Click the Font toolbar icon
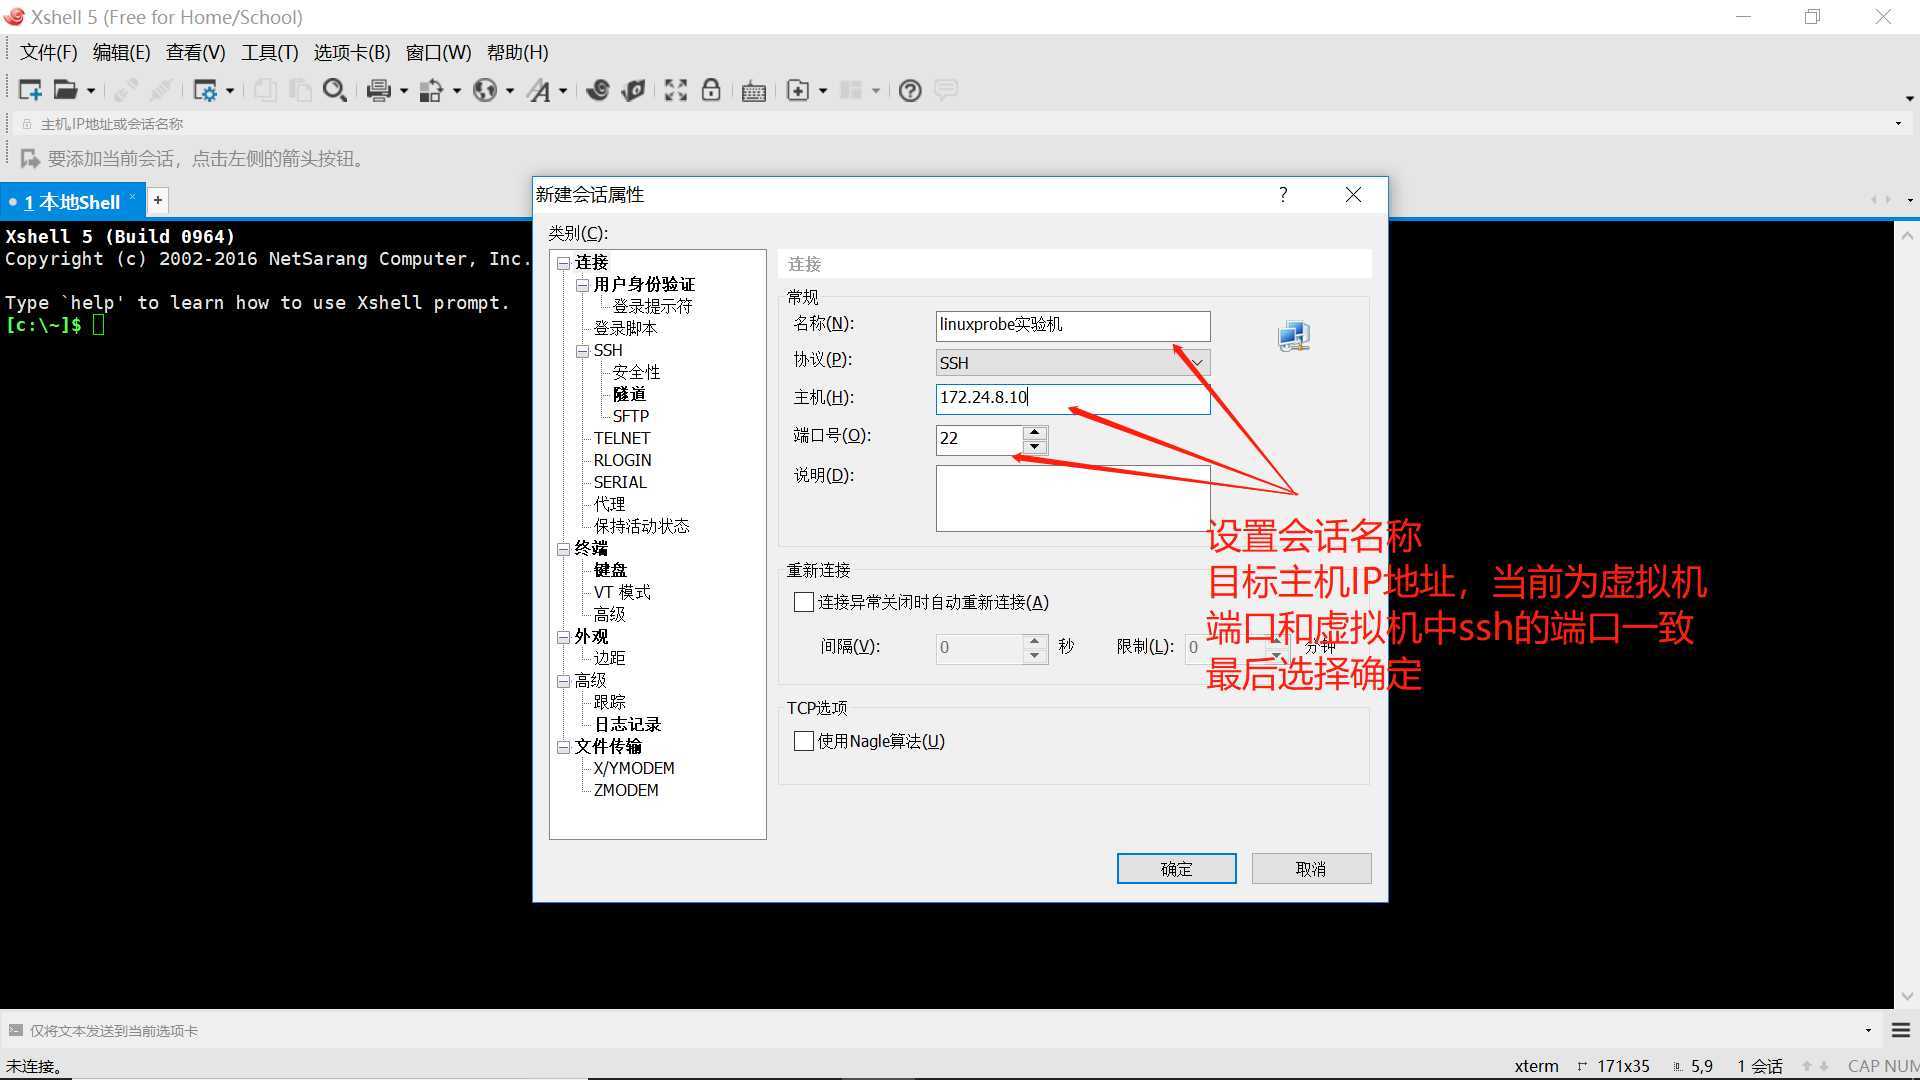 tap(539, 90)
